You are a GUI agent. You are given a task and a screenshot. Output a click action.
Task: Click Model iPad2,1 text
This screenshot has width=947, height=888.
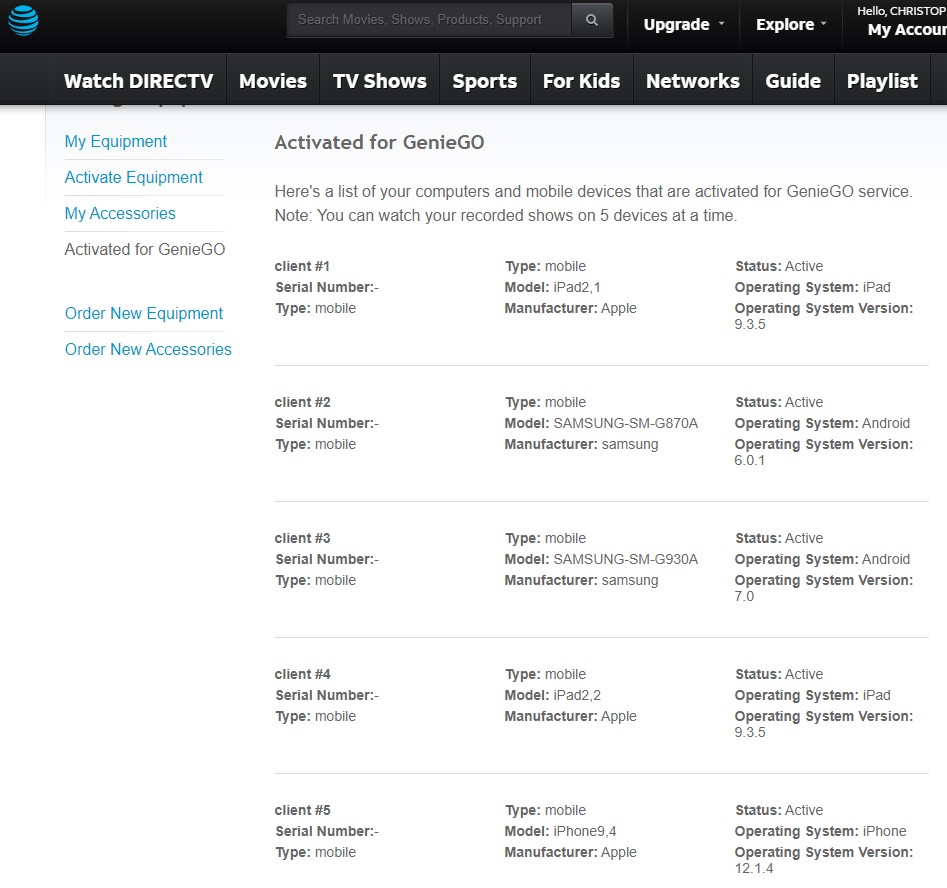pos(553,288)
